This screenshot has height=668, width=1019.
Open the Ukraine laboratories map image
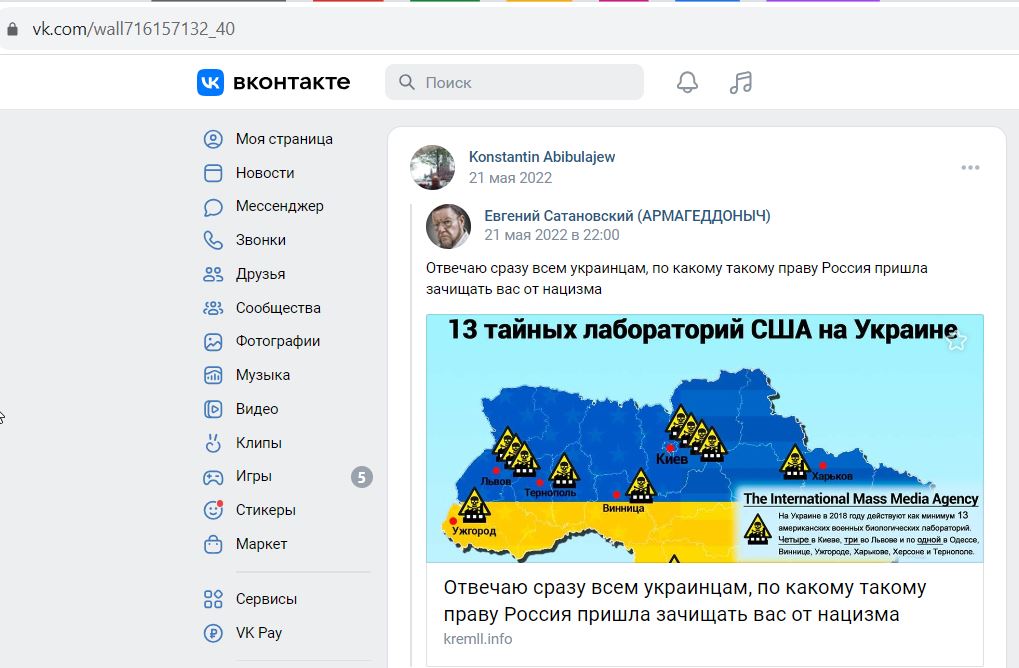[x=705, y=438]
